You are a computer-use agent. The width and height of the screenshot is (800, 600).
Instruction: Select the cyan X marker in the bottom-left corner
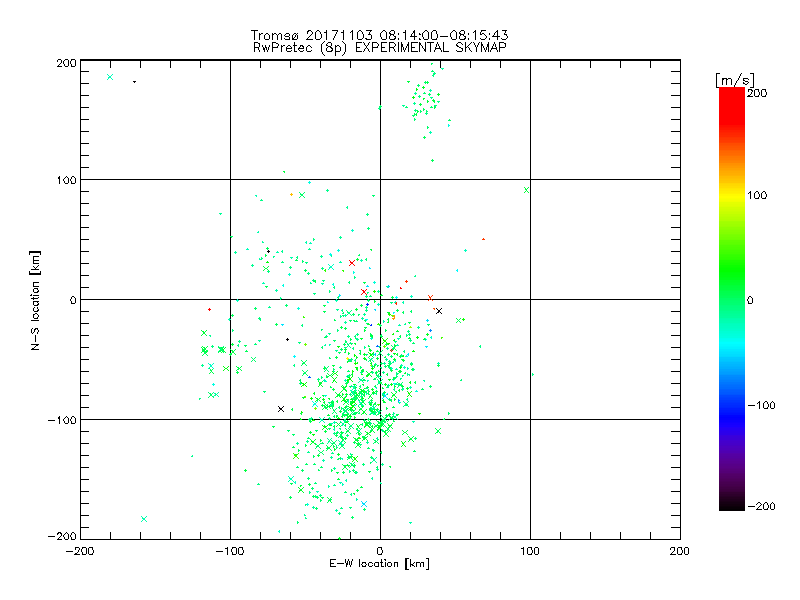[144, 519]
